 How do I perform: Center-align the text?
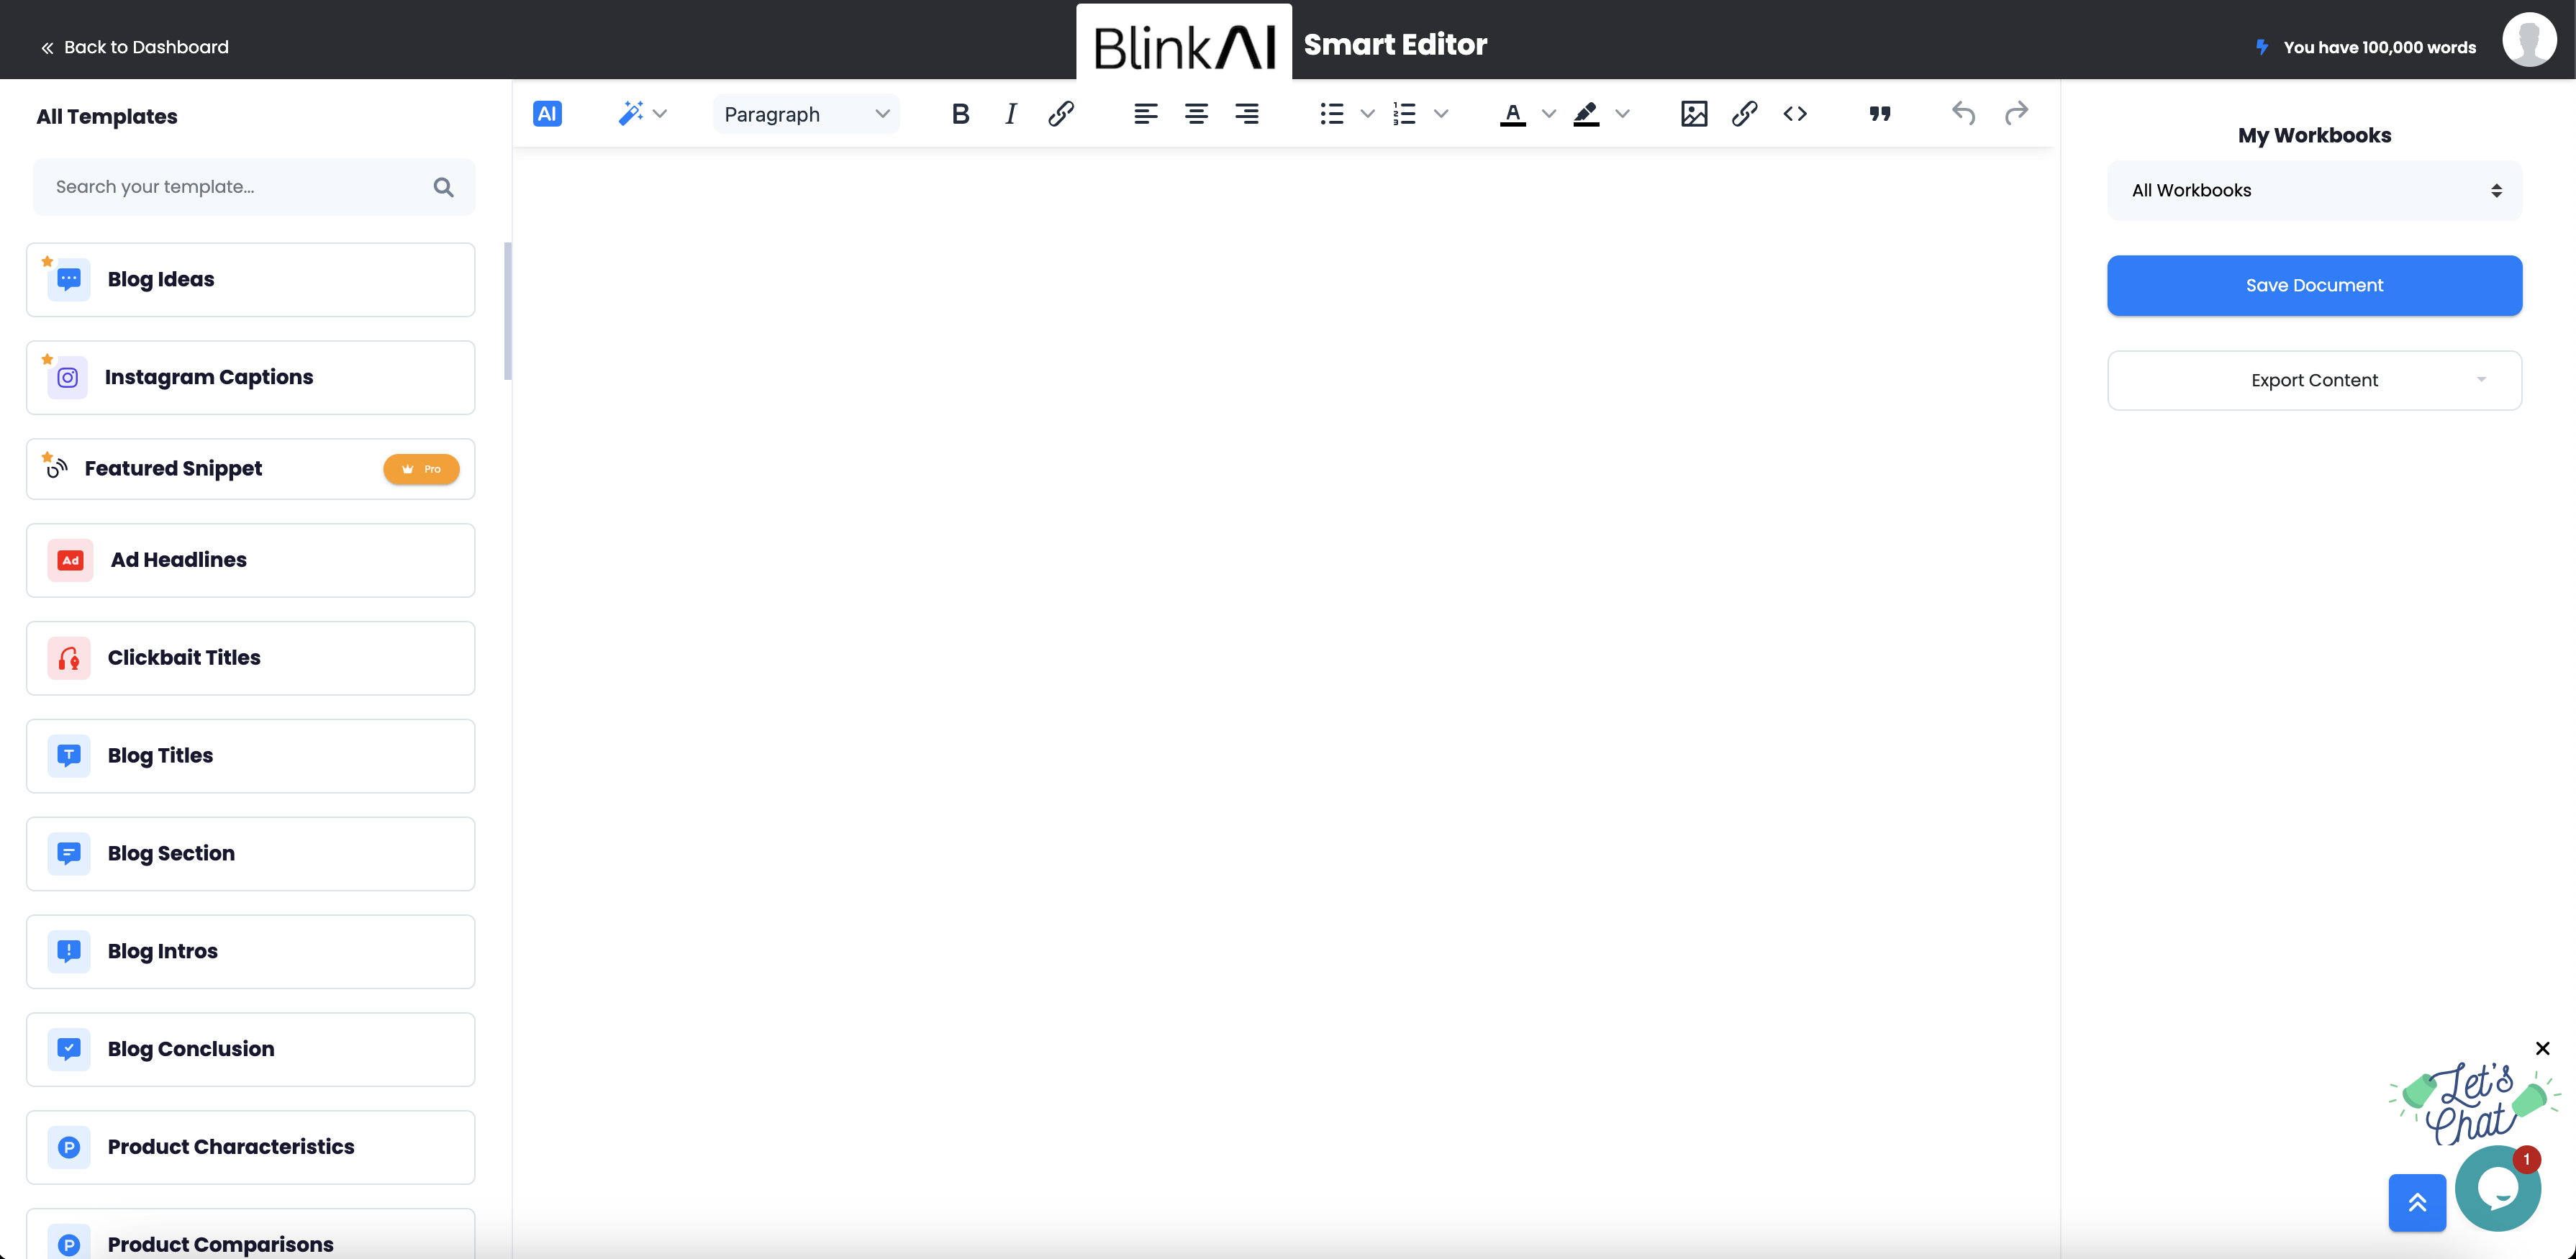coord(1196,114)
